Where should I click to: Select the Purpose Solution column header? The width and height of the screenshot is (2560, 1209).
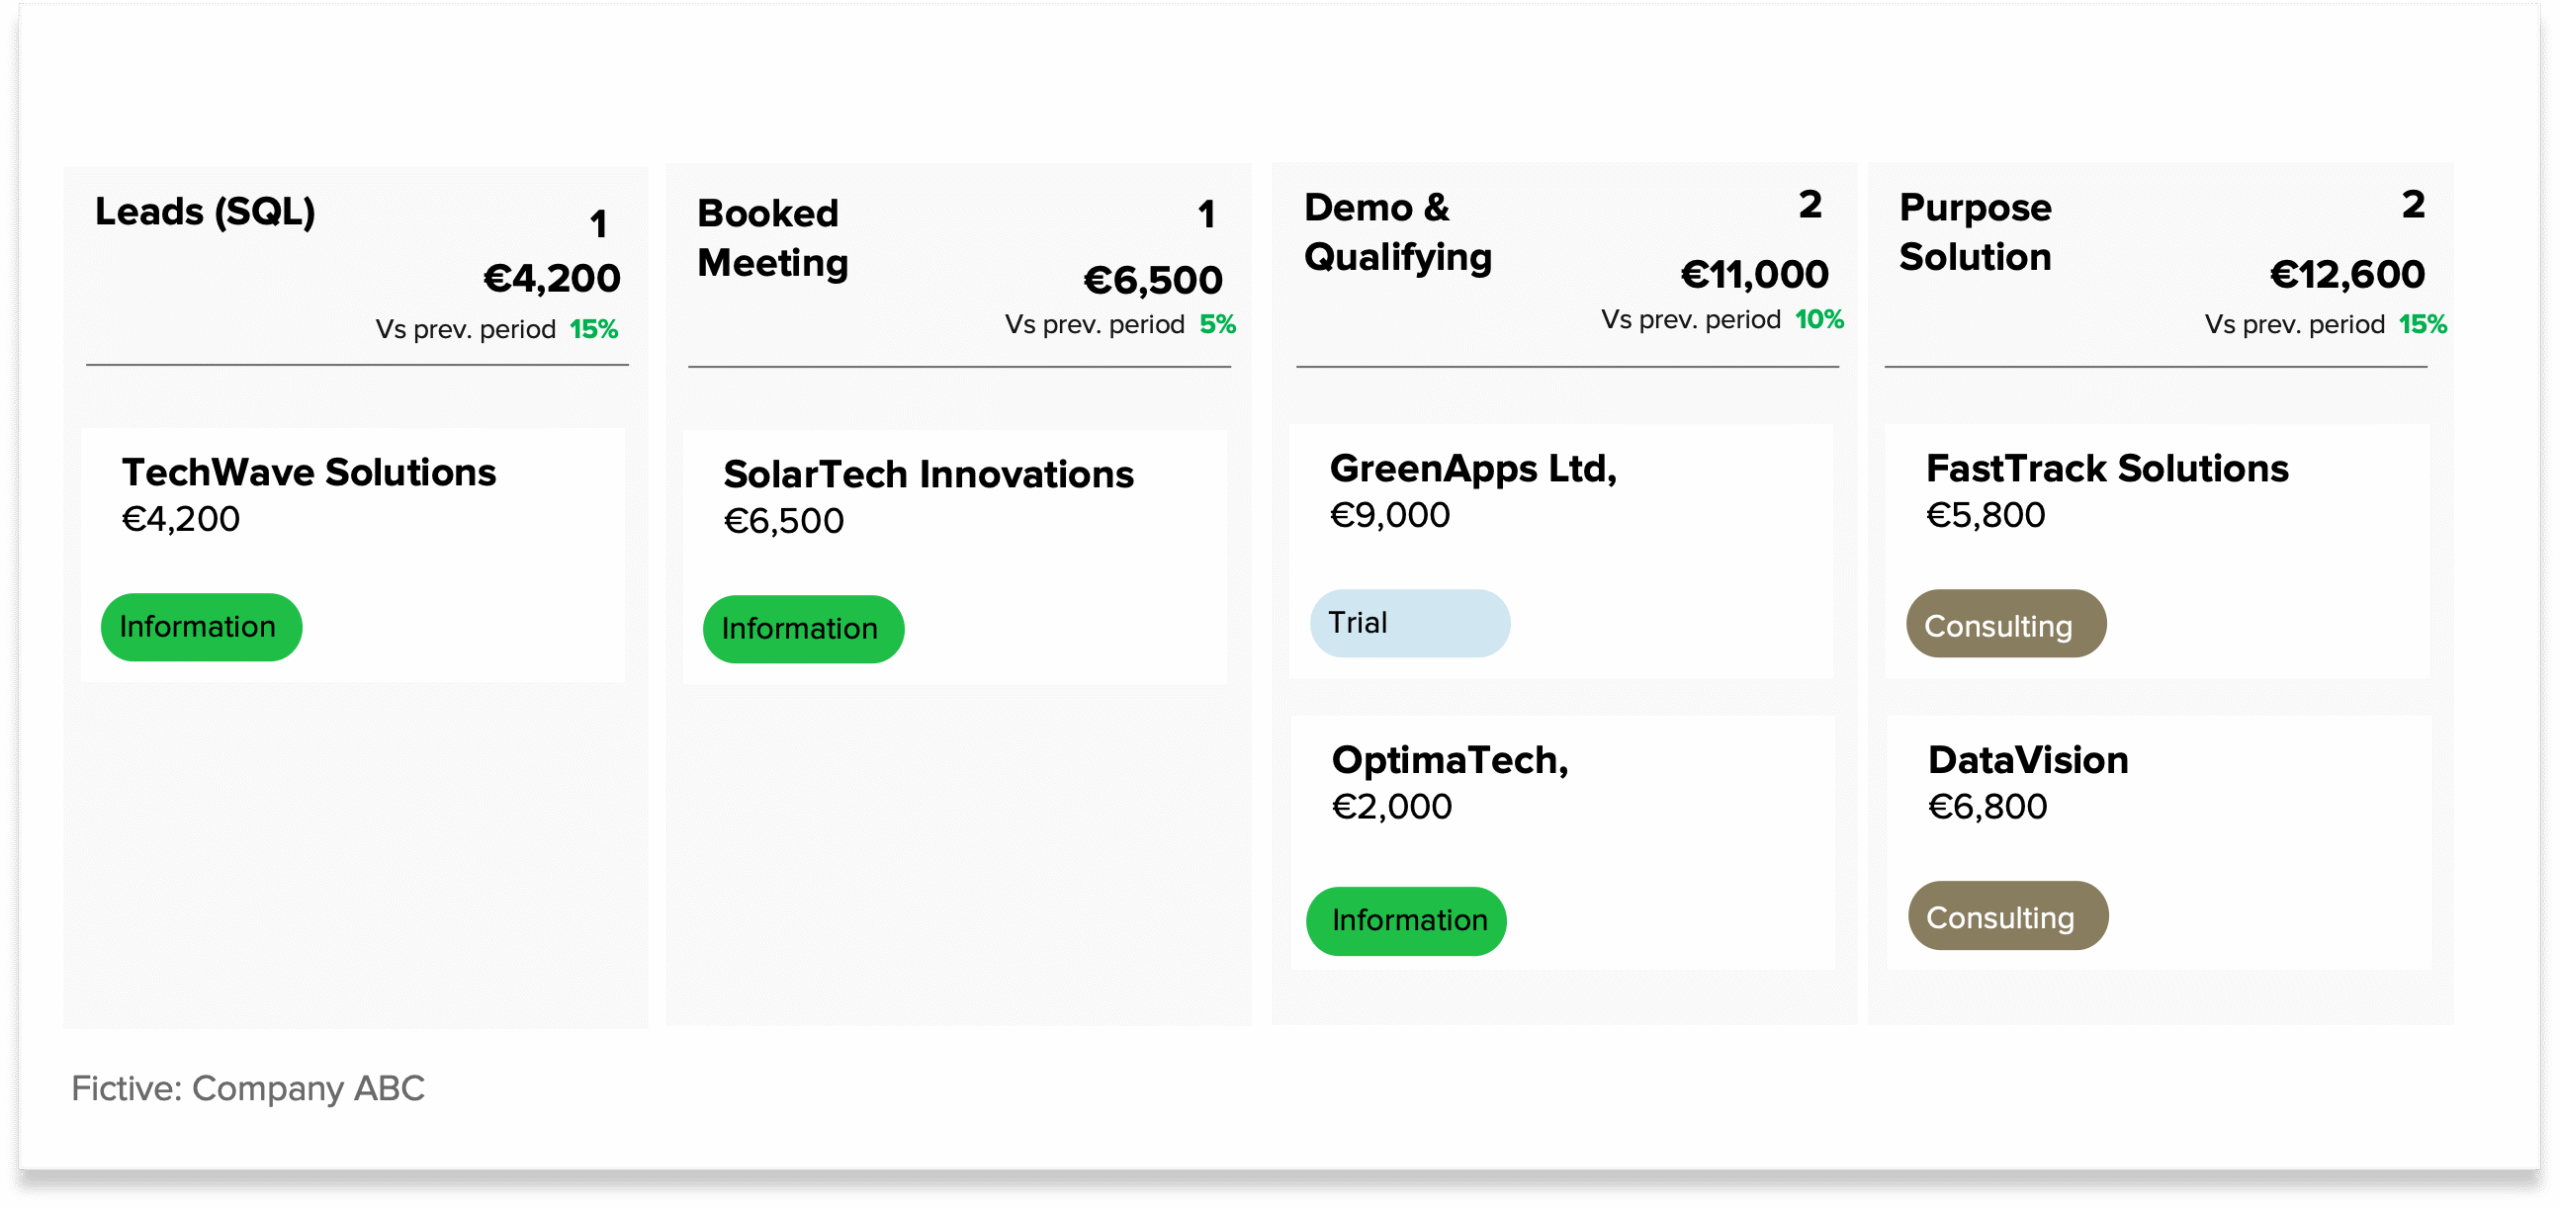(x=1975, y=232)
